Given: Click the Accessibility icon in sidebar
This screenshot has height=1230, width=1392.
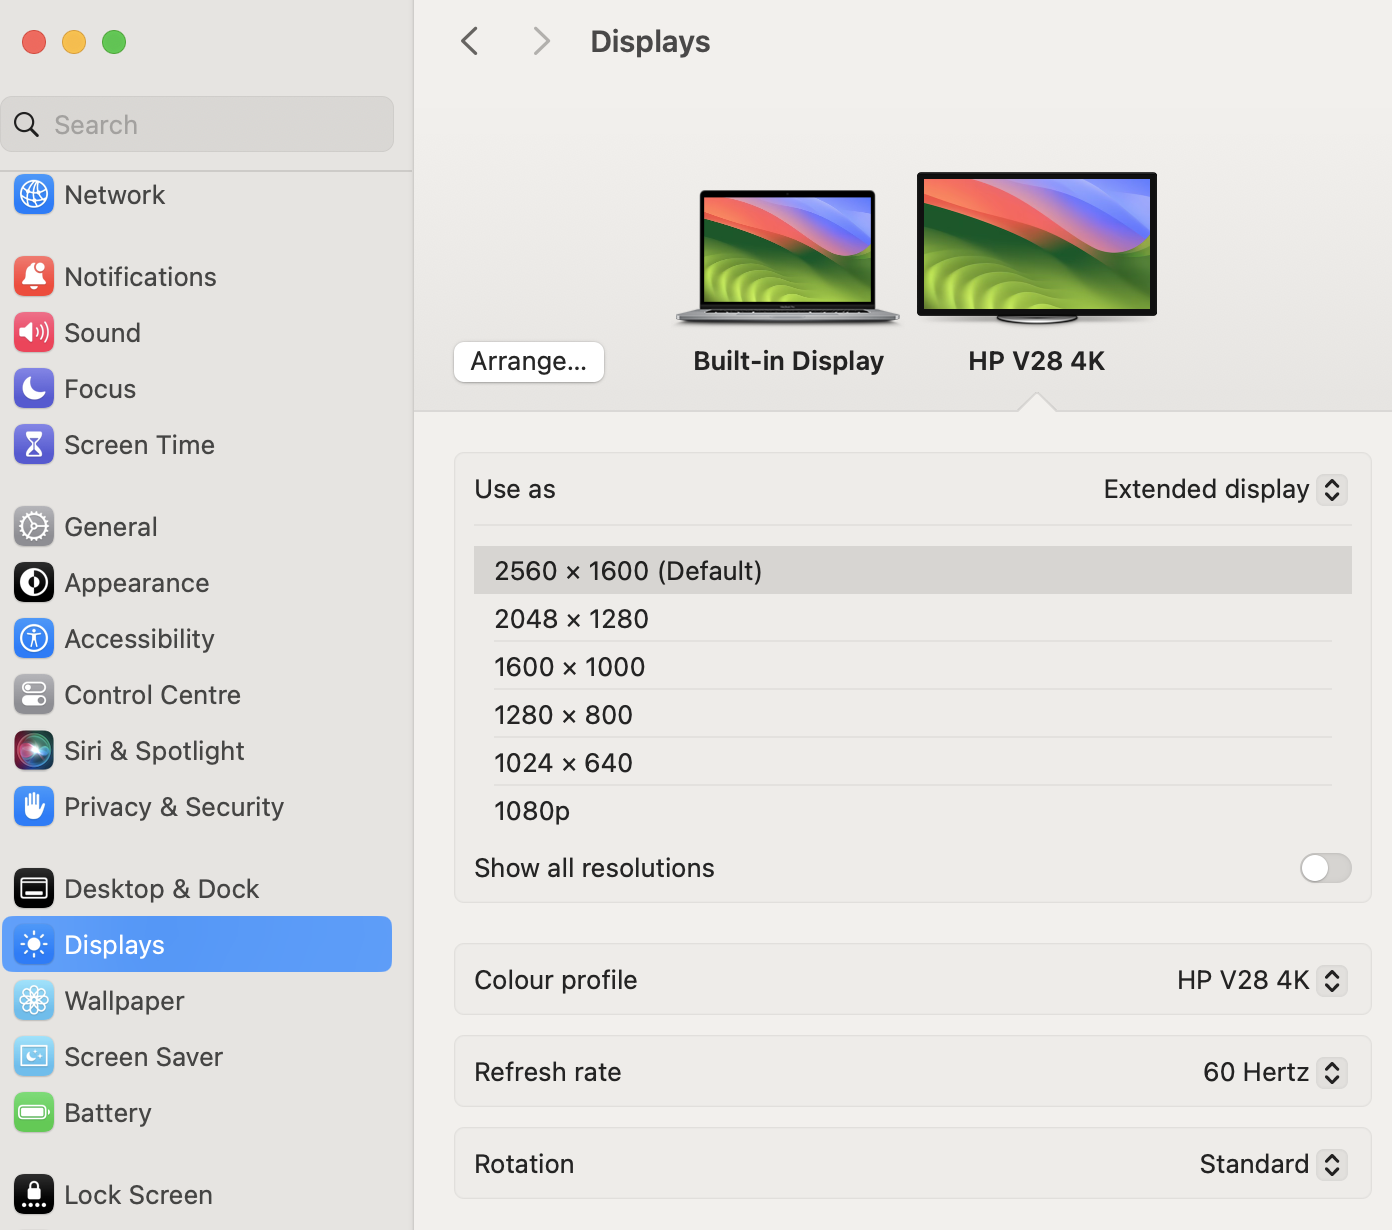Looking at the screenshot, I should click(34, 639).
